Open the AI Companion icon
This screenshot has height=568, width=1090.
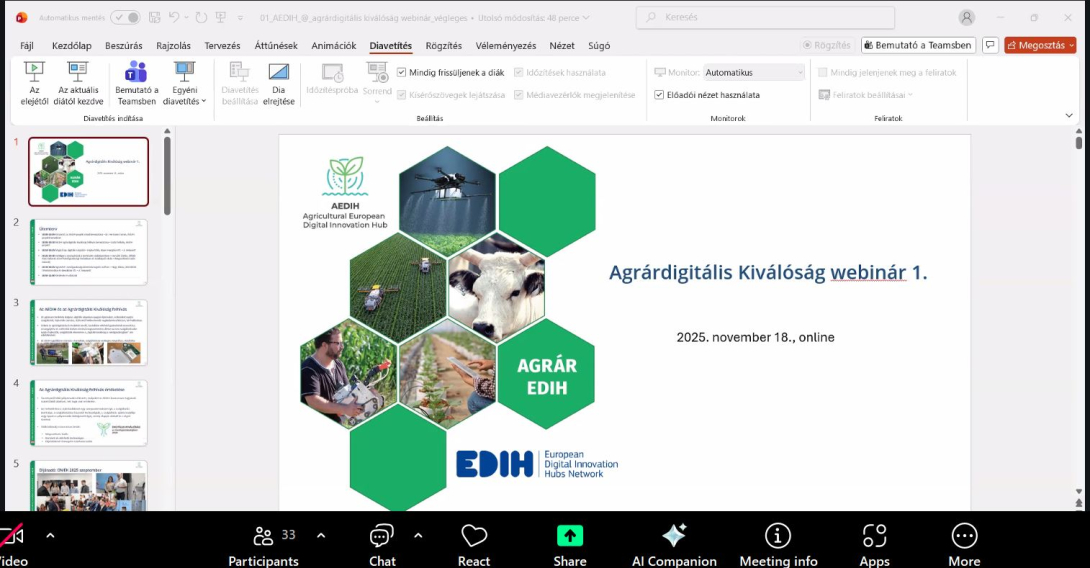coord(674,536)
